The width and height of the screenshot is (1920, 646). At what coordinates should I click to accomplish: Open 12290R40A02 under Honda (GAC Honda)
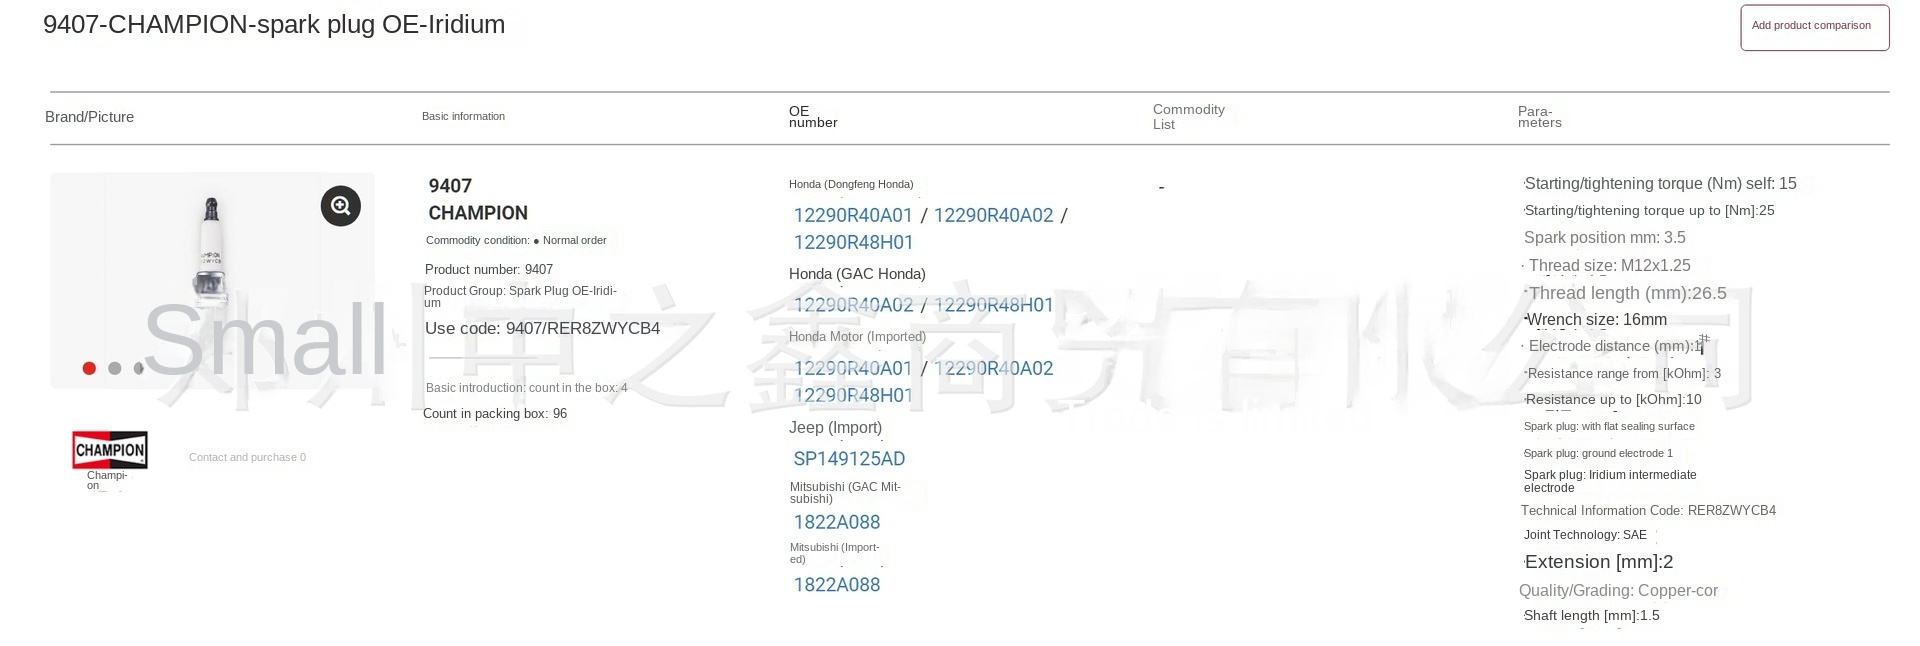click(853, 306)
